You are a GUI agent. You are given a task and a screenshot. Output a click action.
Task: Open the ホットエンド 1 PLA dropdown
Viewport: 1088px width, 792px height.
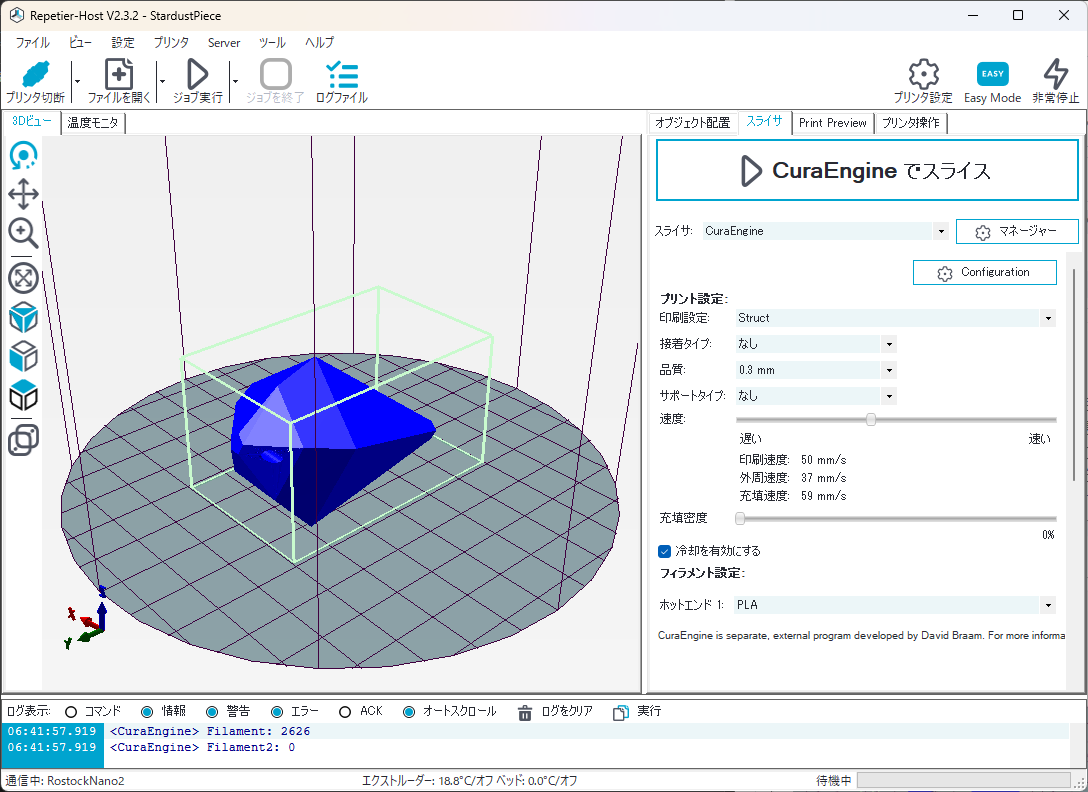coord(1048,605)
